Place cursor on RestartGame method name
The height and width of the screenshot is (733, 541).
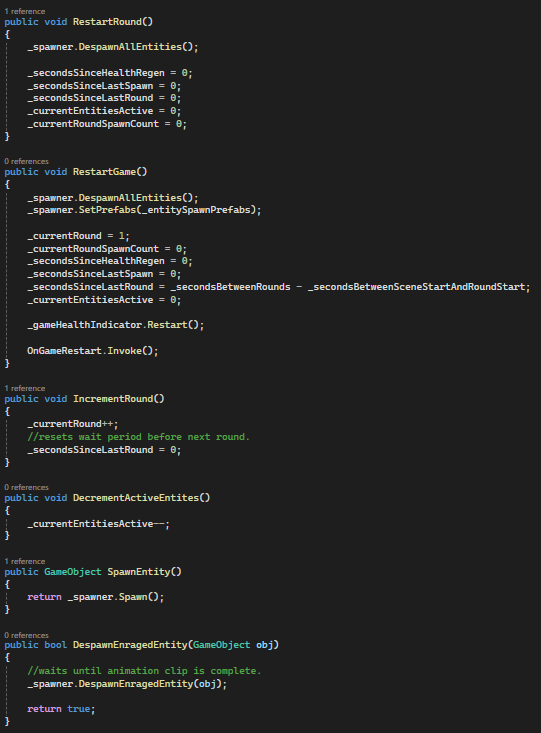pyautogui.click(x=104, y=172)
